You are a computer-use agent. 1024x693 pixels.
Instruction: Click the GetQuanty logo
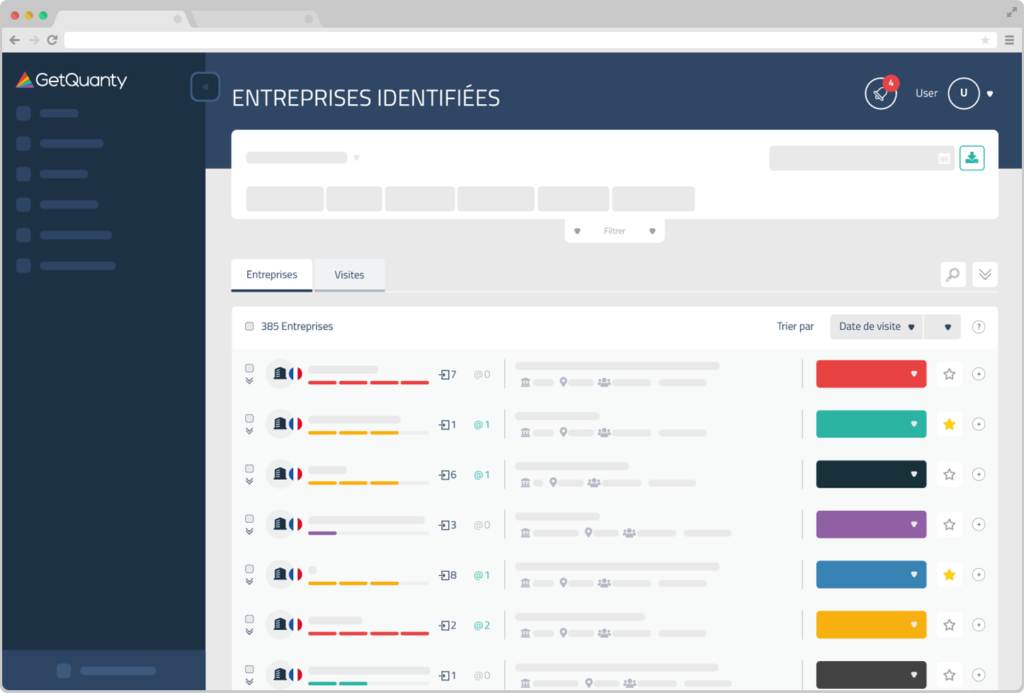click(72, 81)
